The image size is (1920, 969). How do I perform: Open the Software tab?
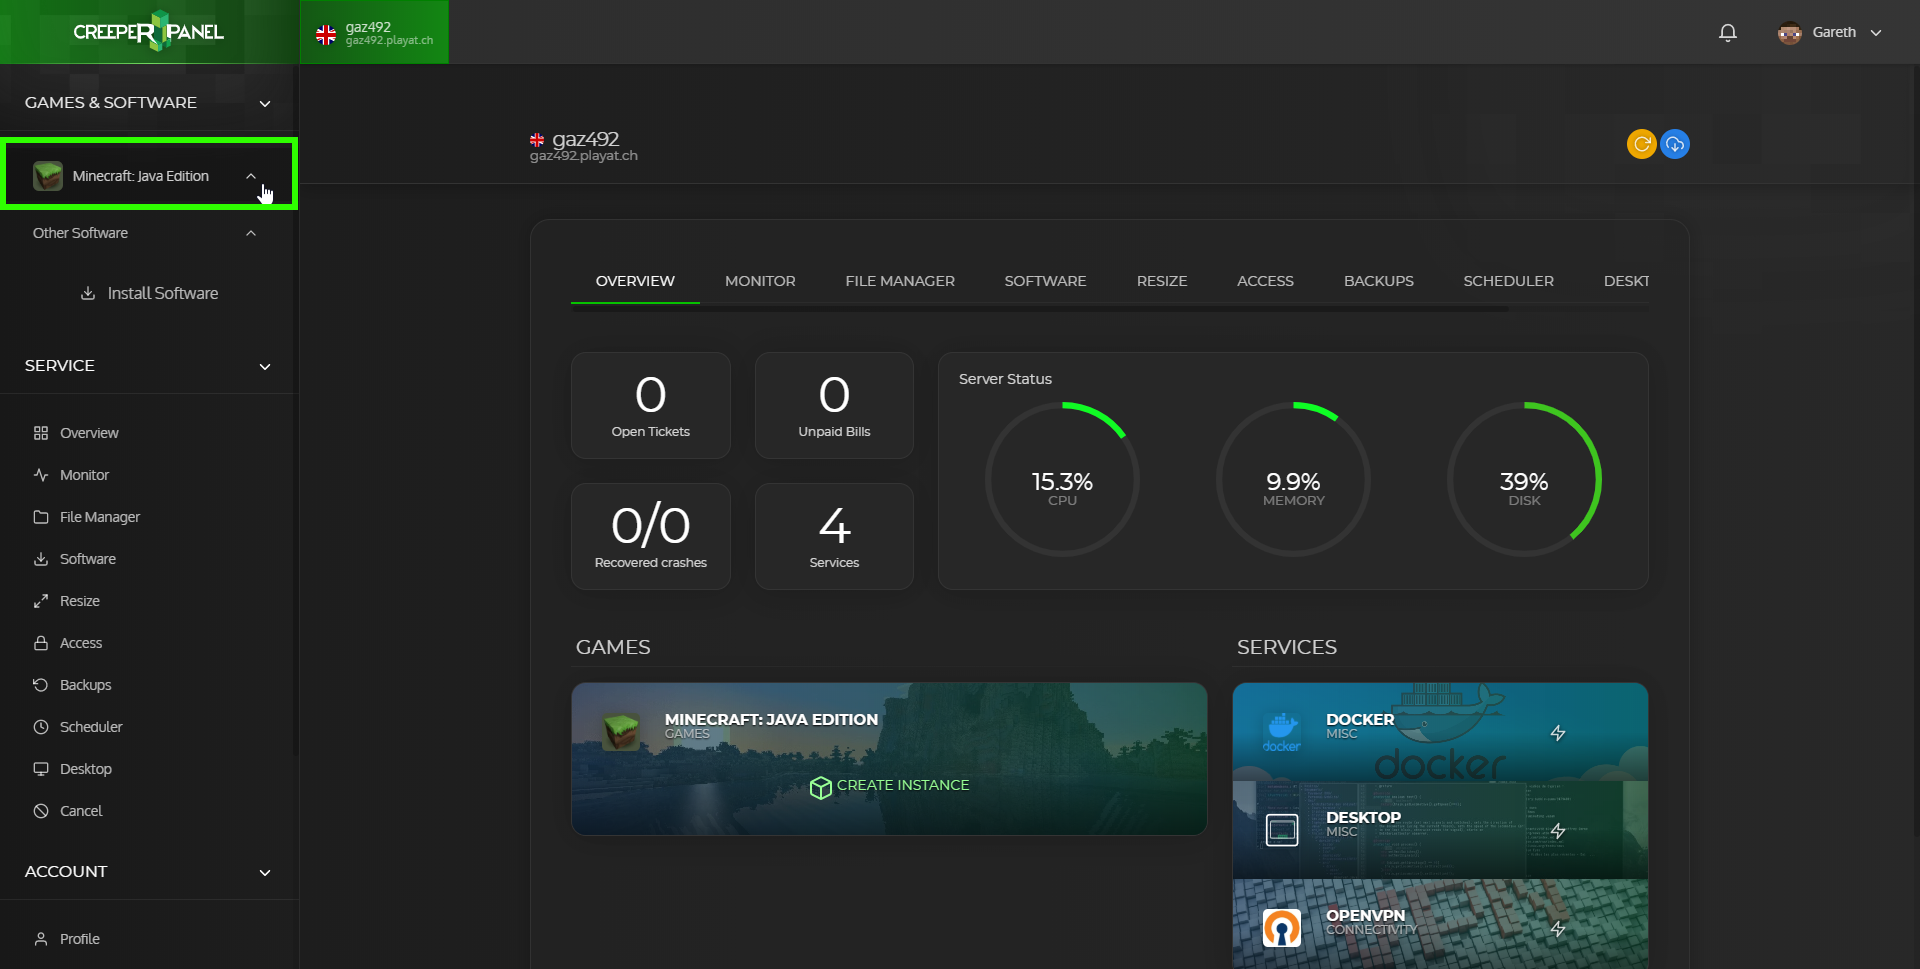(1045, 281)
